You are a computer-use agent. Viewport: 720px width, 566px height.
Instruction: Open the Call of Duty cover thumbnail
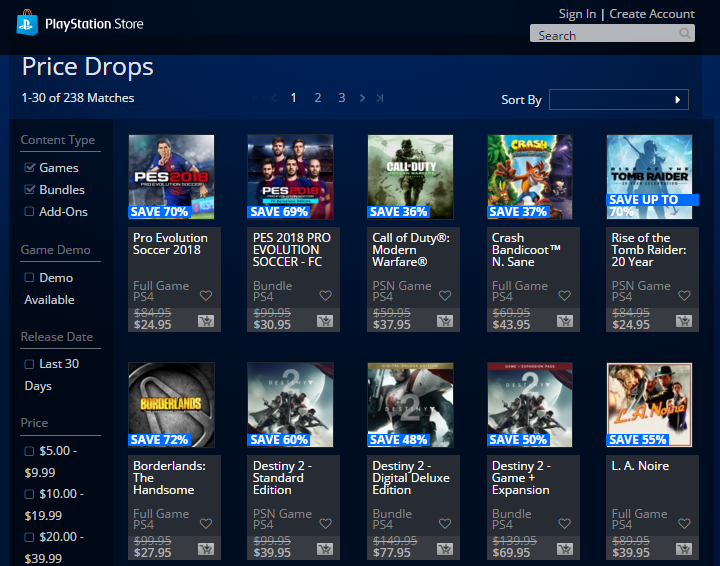pyautogui.click(x=410, y=177)
